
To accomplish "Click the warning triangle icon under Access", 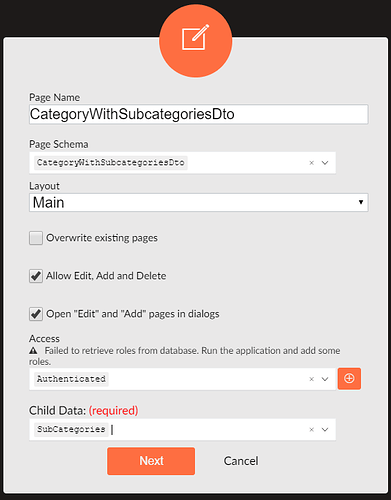I will point(33,351).
